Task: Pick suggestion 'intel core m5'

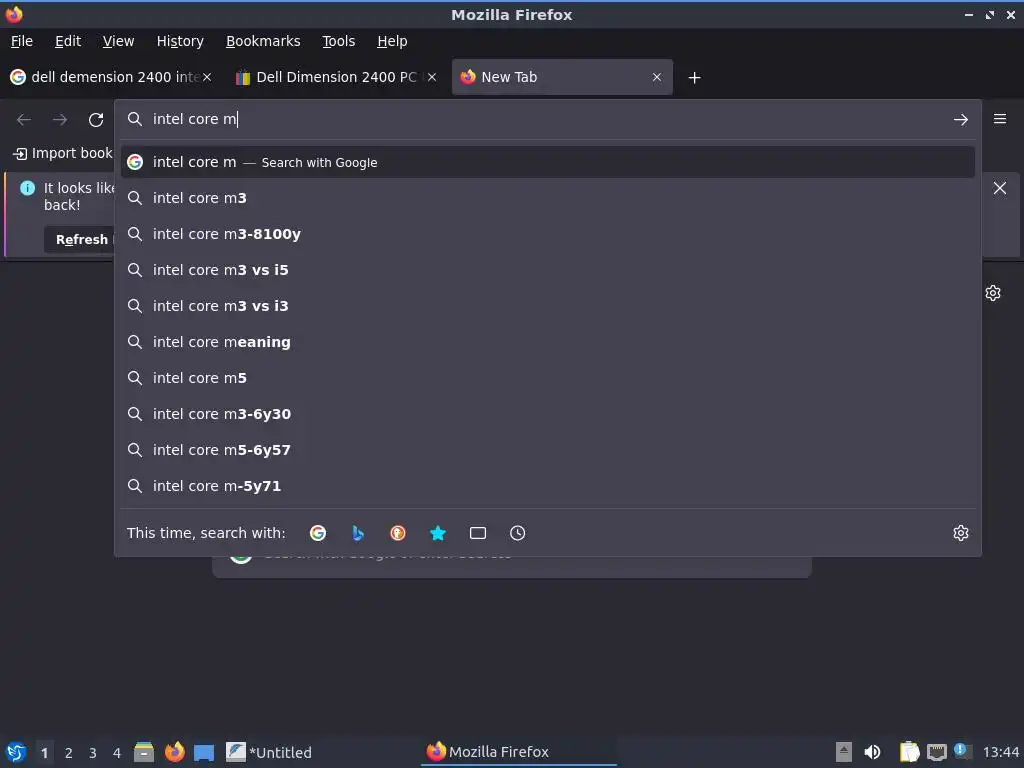Action: click(547, 377)
